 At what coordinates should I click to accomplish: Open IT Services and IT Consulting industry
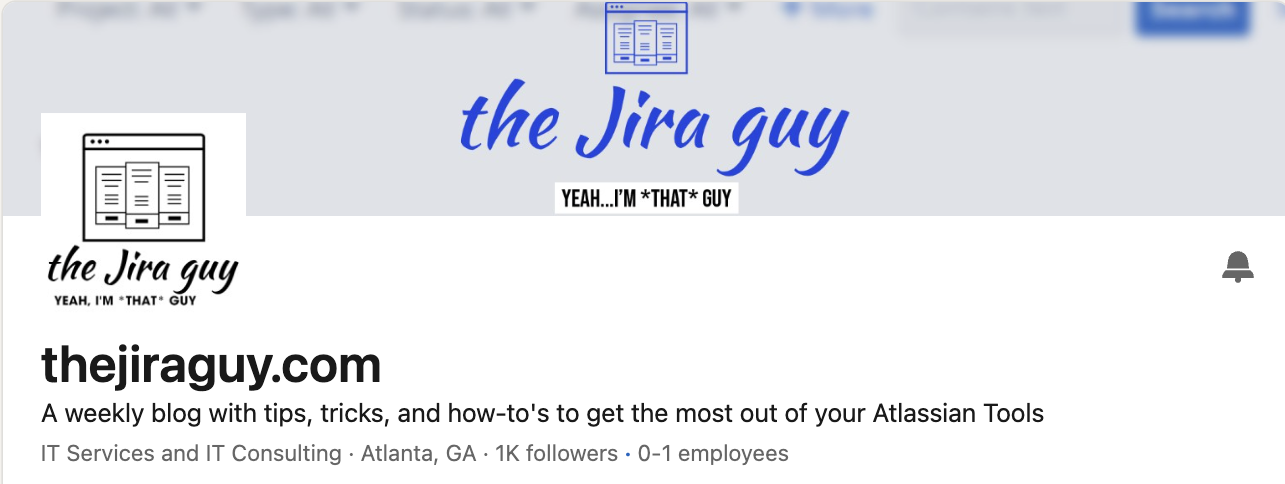coord(191,454)
